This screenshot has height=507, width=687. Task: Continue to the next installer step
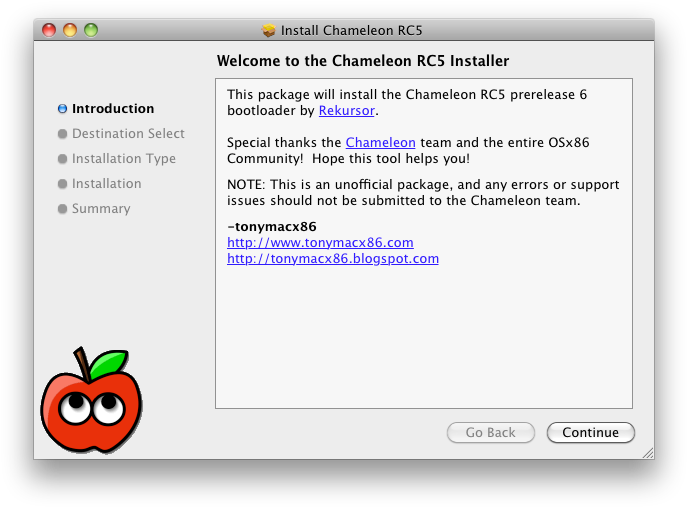591,433
